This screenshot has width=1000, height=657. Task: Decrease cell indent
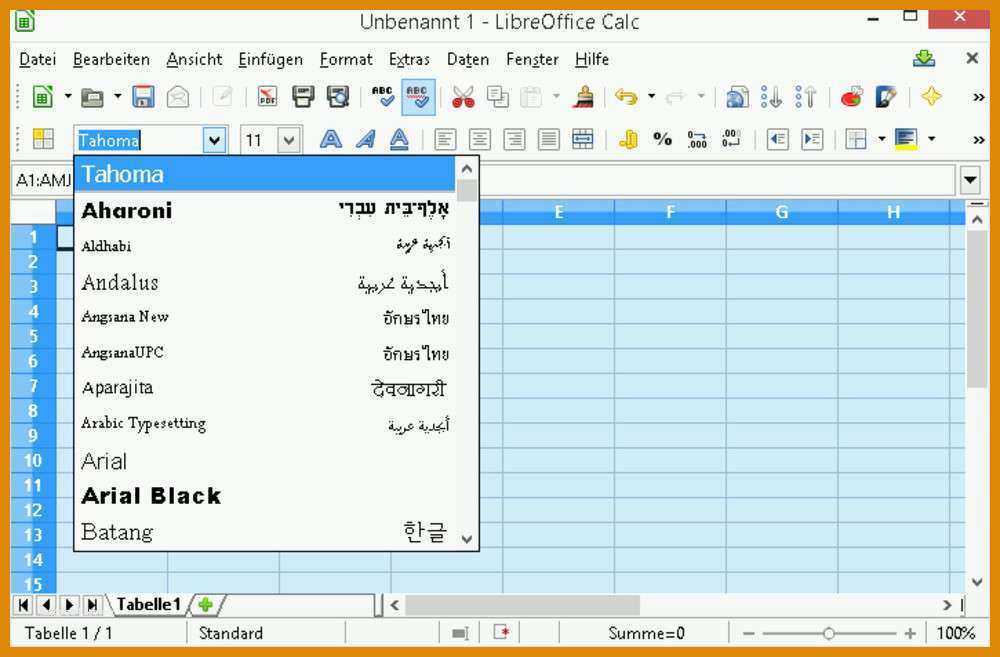pyautogui.click(x=777, y=139)
